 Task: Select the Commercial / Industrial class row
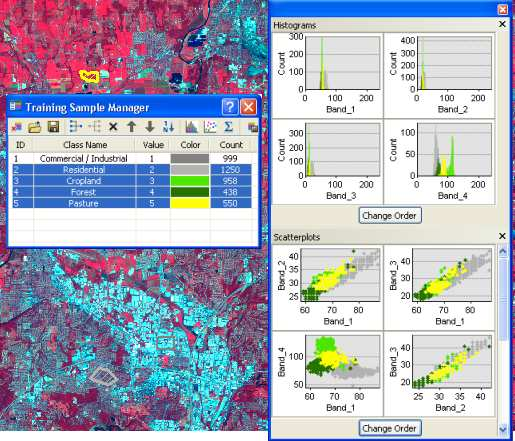tap(132, 158)
